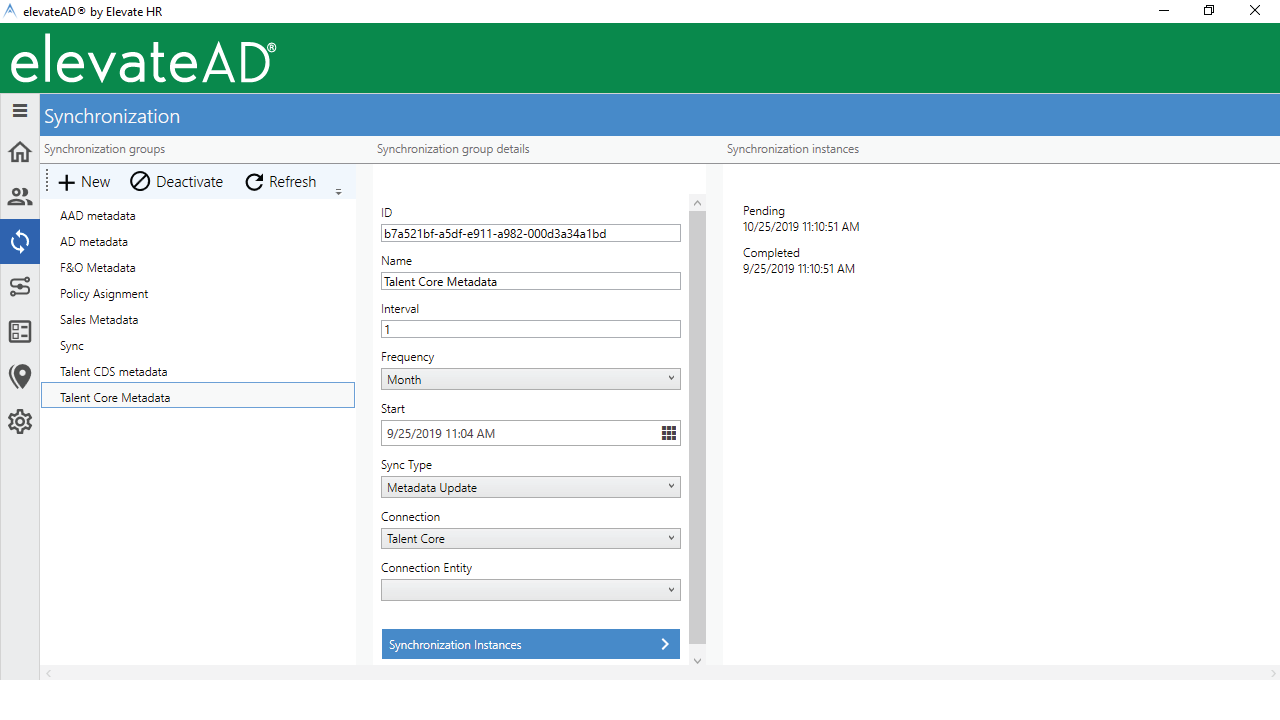Click New synchronization group button
The image size is (1280, 720).
coord(84,182)
